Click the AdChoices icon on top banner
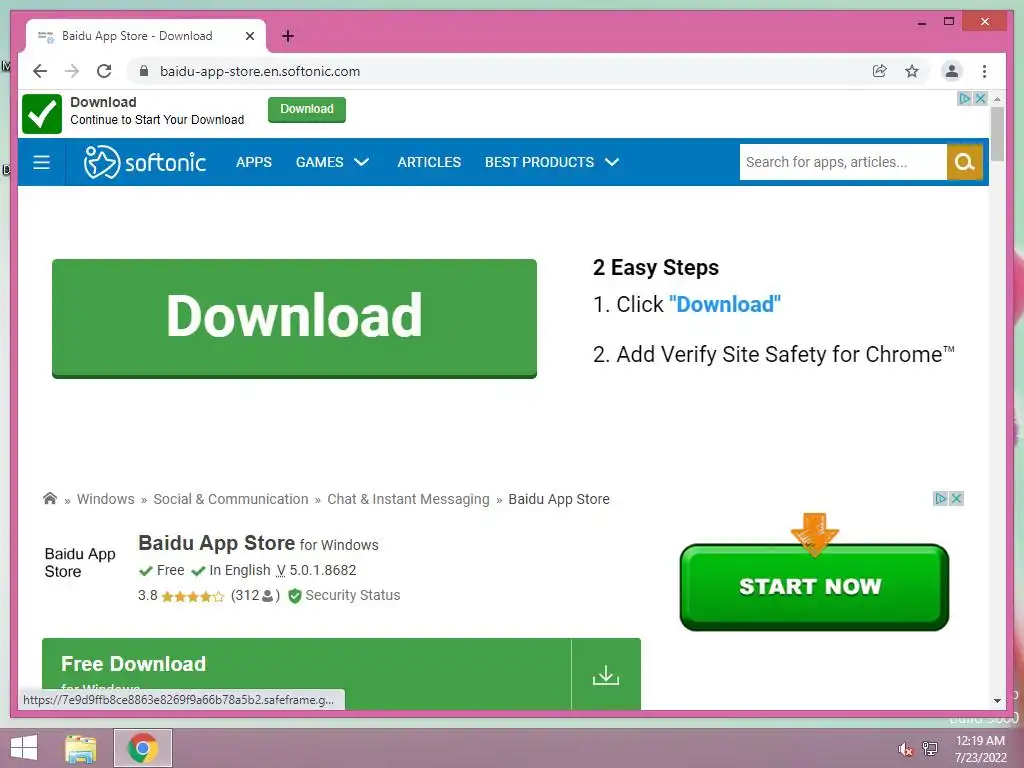1024x768 pixels. [964, 99]
